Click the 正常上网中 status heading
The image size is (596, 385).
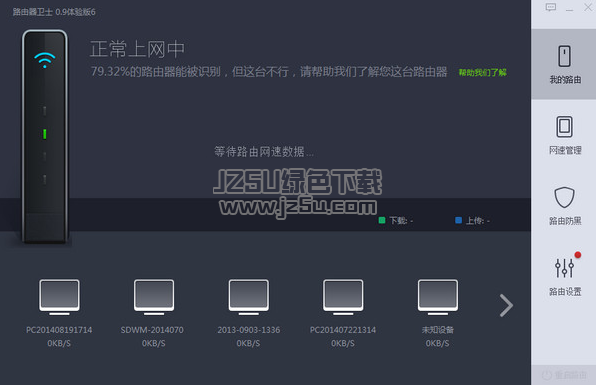(137, 49)
